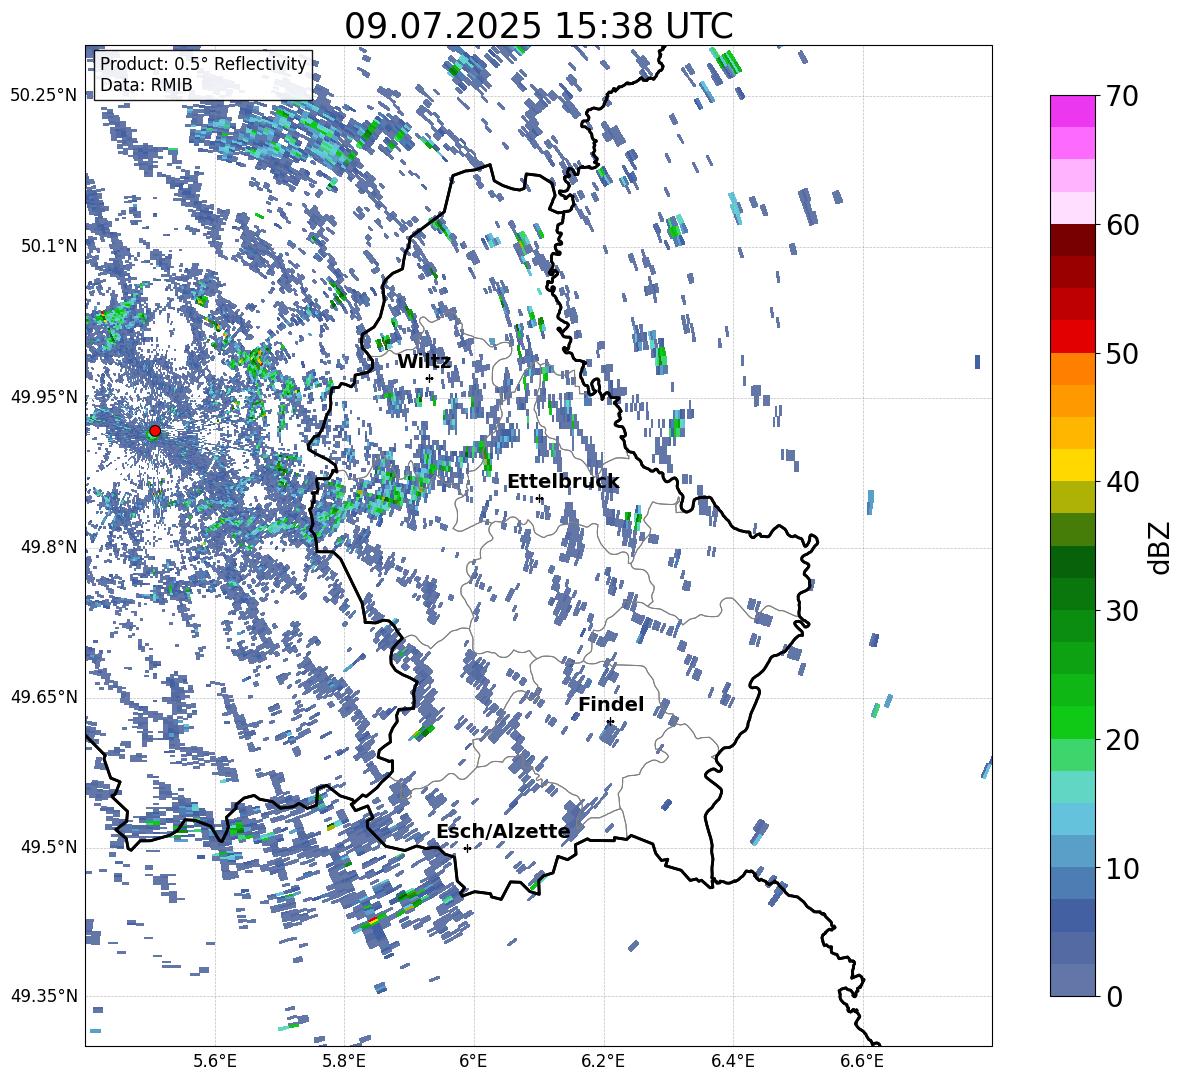Click the magenta segment of colorbar

click(x=1072, y=112)
